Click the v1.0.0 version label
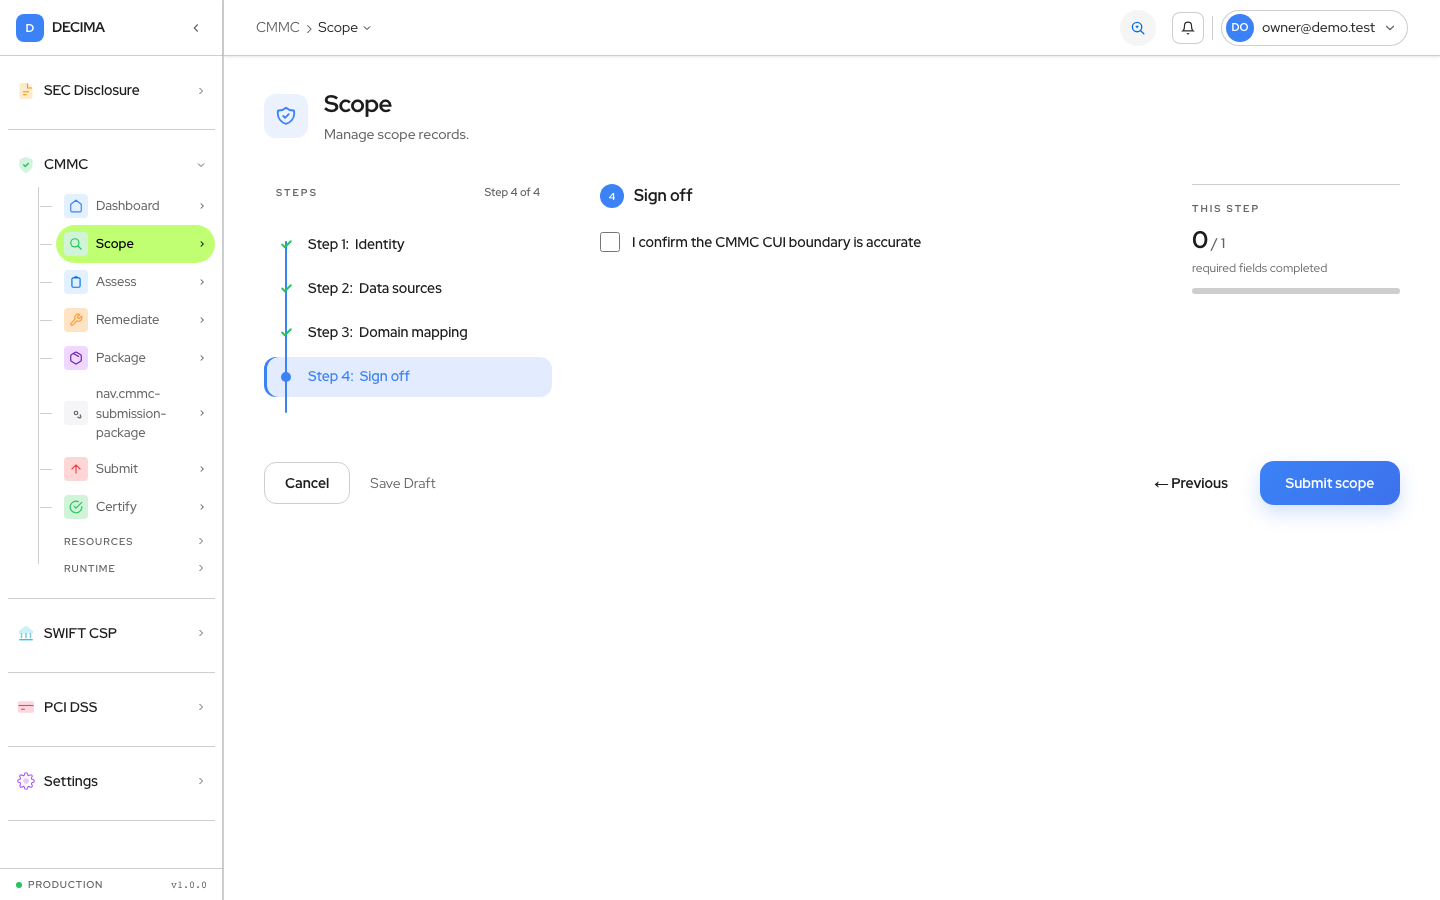Screen dimensions: 1440x900 click(189, 885)
